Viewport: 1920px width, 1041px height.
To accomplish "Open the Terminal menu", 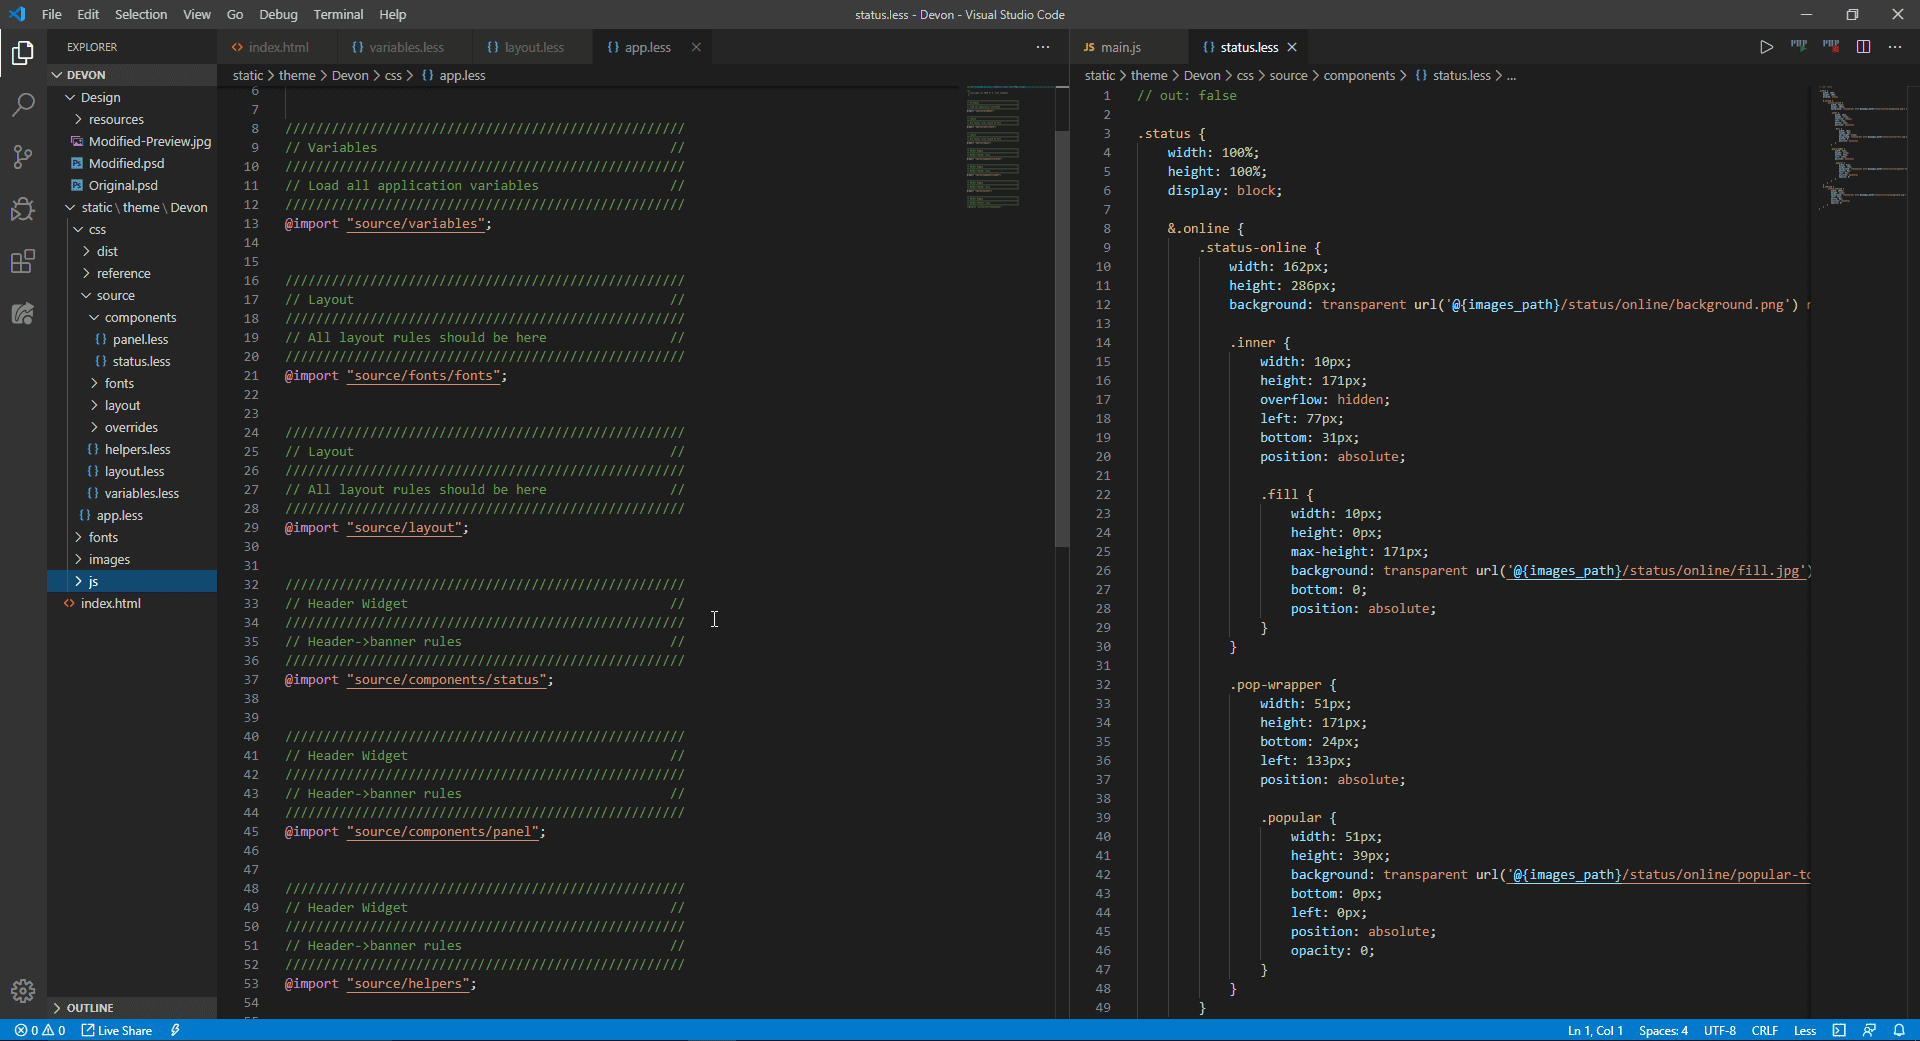I will [x=338, y=14].
